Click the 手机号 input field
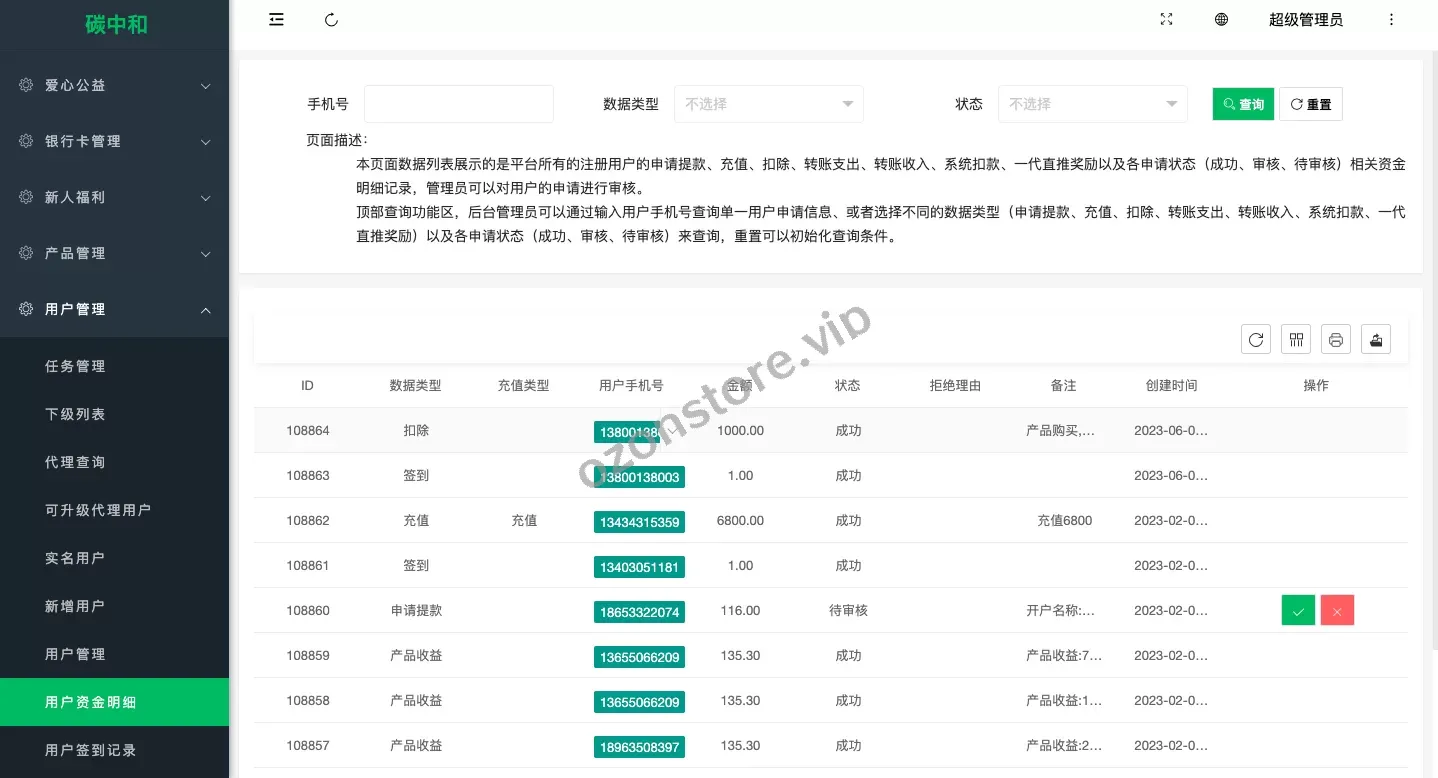The image size is (1438, 778). 459,103
